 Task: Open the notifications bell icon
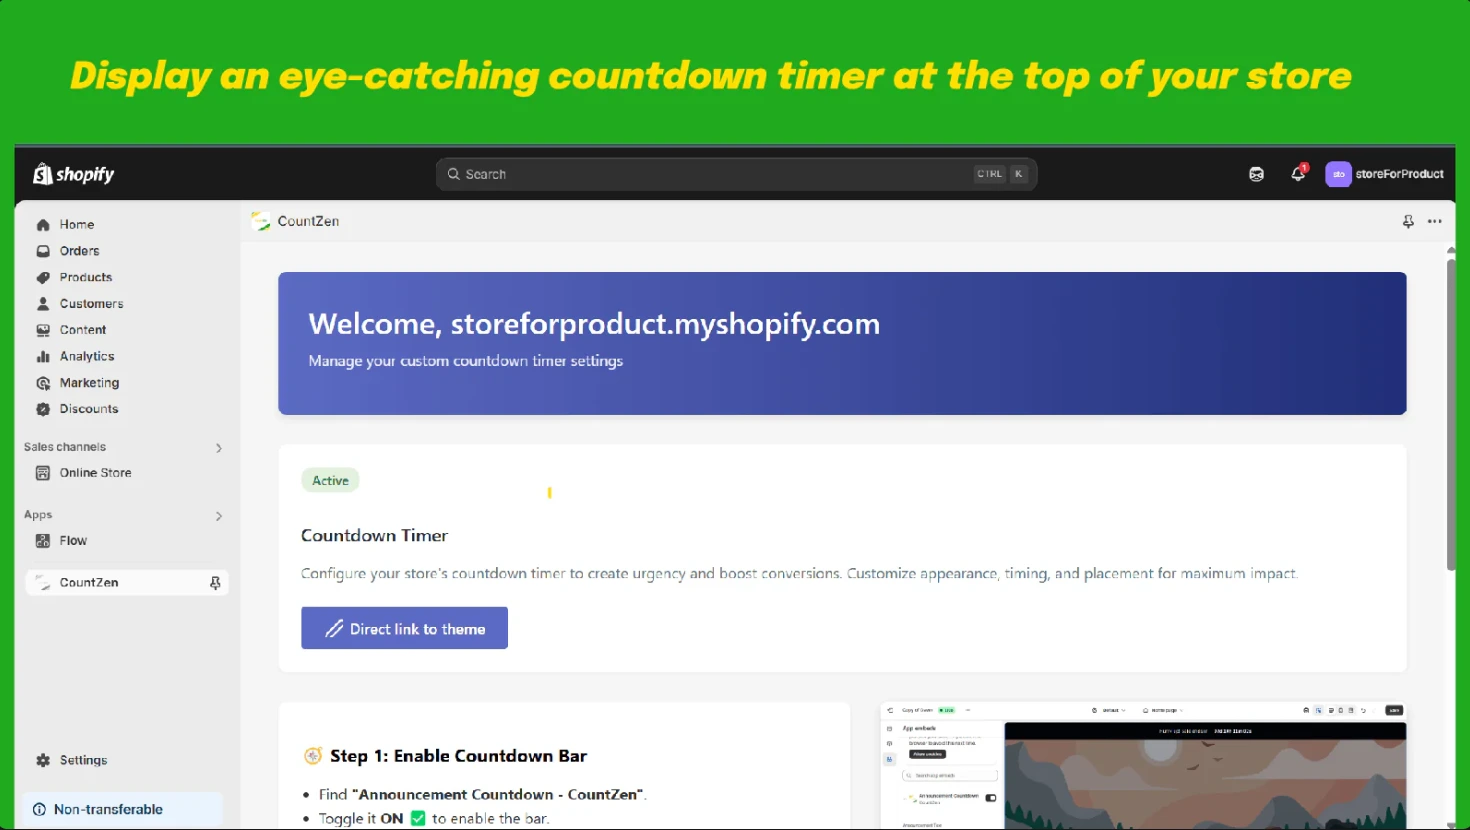point(1298,173)
